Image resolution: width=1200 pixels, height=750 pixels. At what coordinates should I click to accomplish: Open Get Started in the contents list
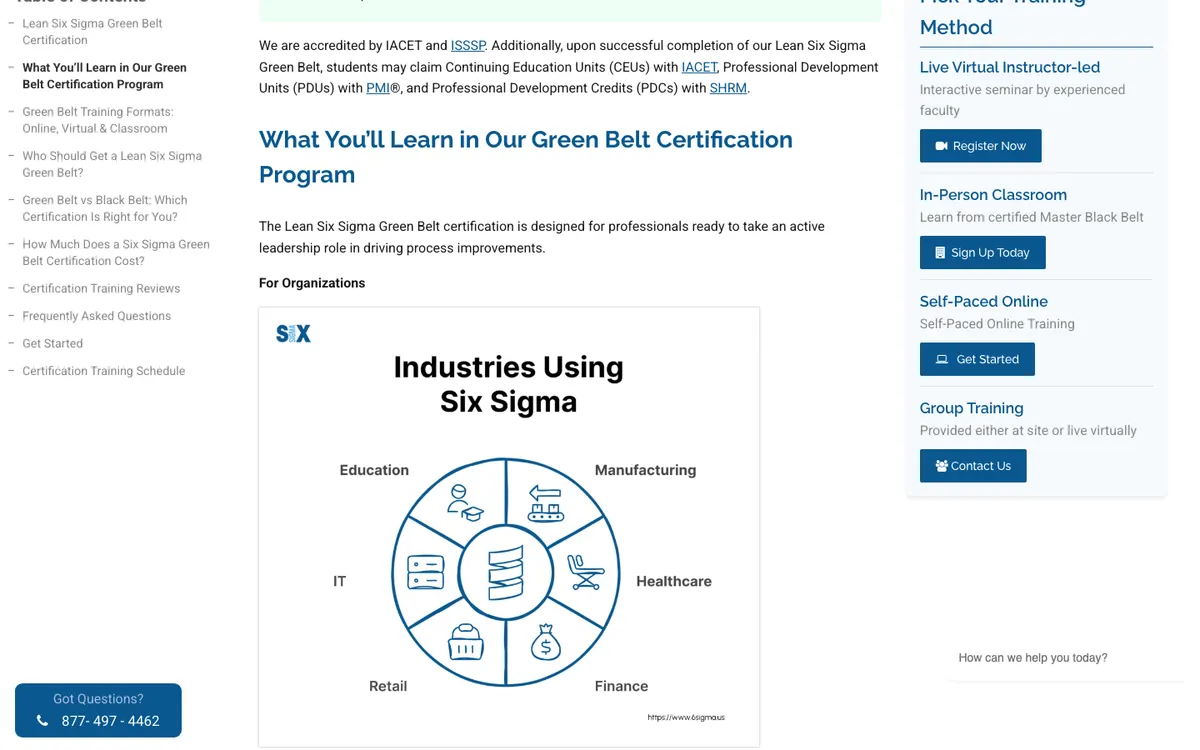(52, 343)
